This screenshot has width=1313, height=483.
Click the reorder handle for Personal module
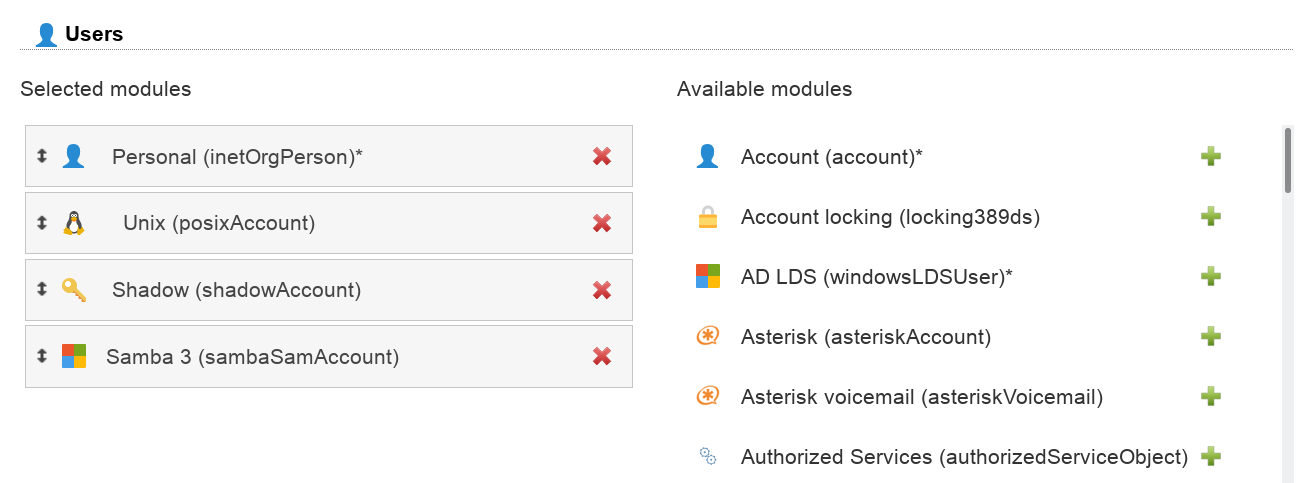click(42, 156)
